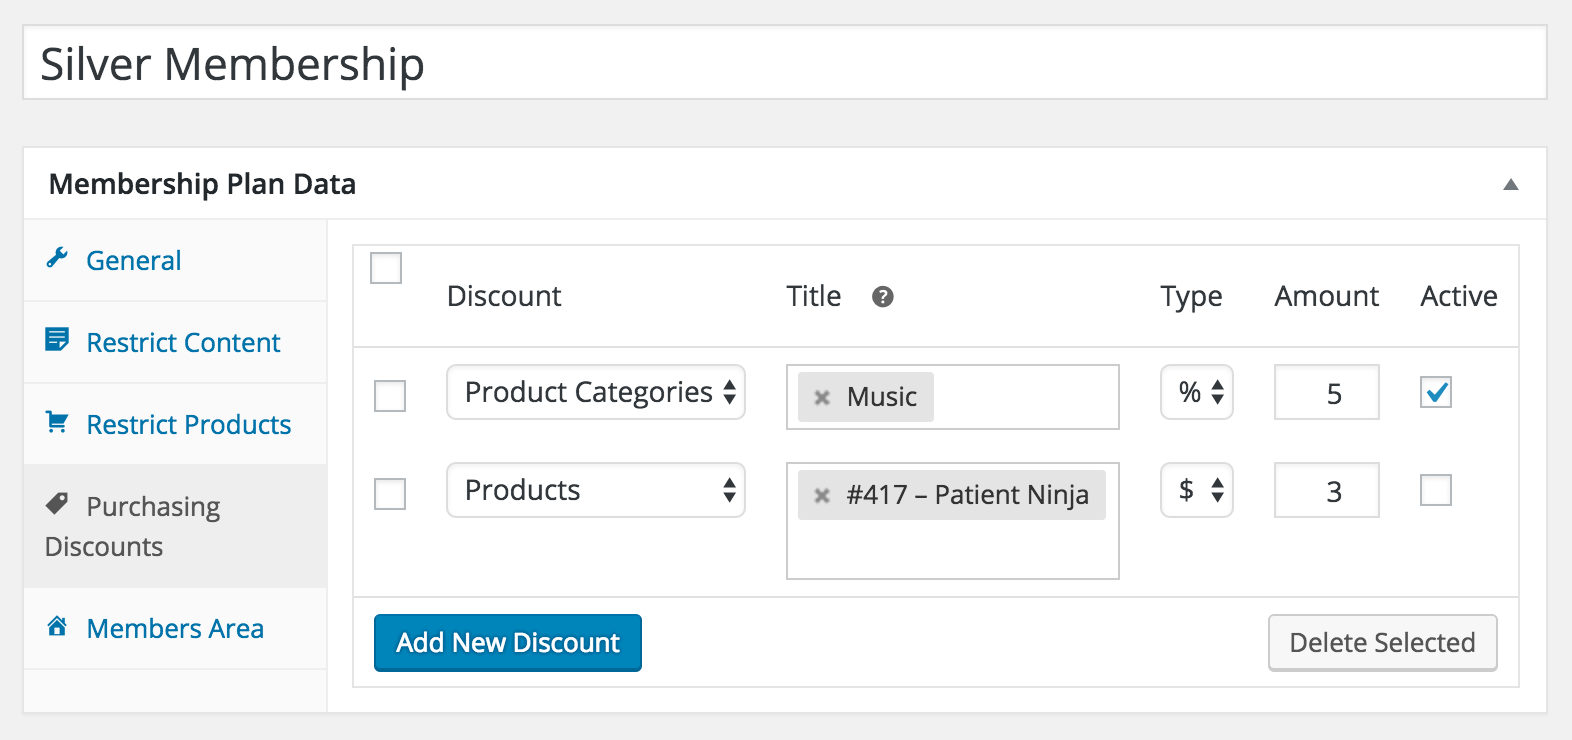Screen dimensions: 1572x740
Task: Click the Delete Selected button
Action: [x=1383, y=643]
